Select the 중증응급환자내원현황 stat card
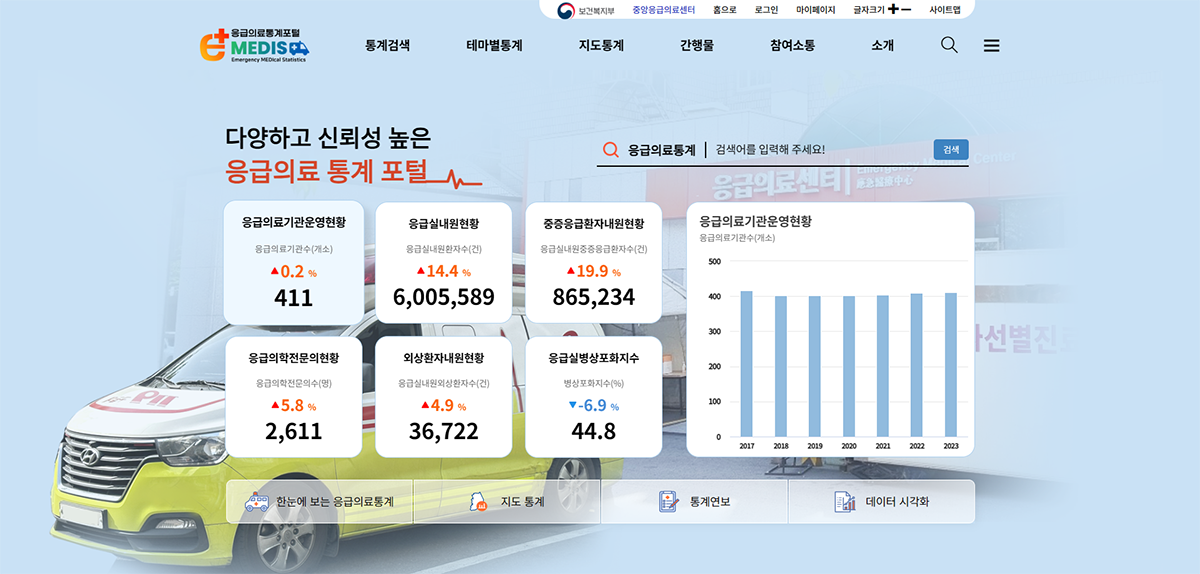 tap(594, 263)
